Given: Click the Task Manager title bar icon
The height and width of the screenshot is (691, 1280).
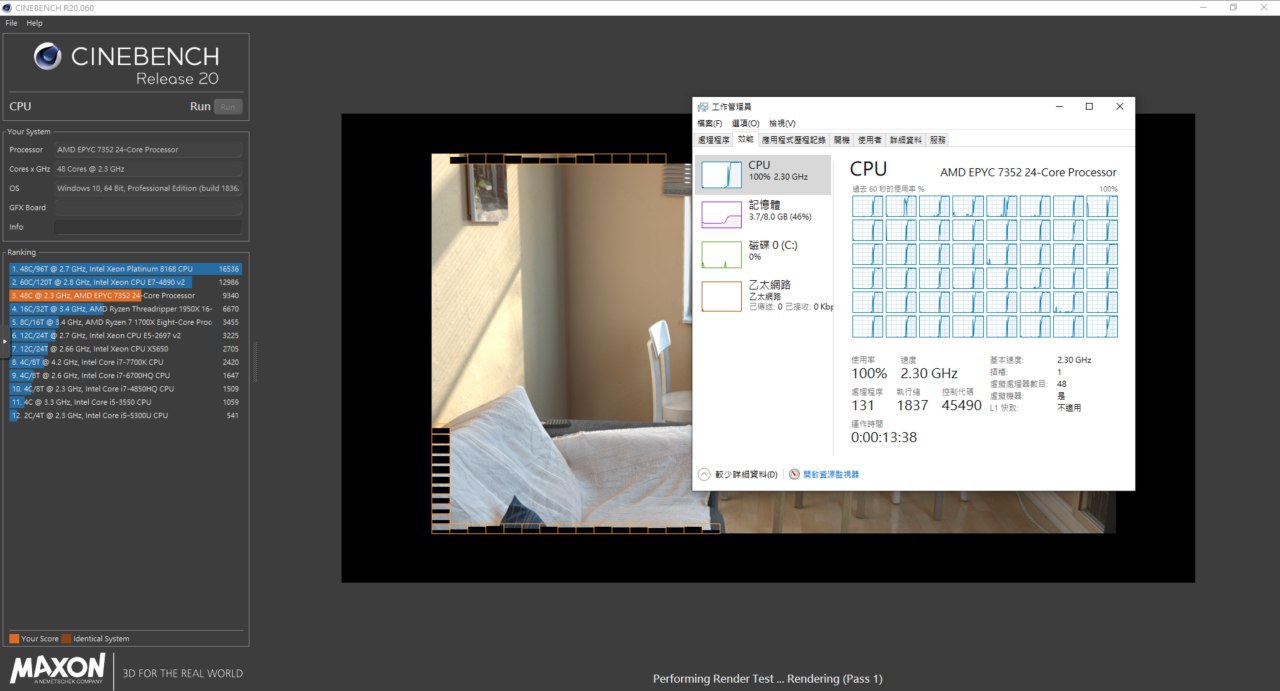Looking at the screenshot, I should coord(703,107).
